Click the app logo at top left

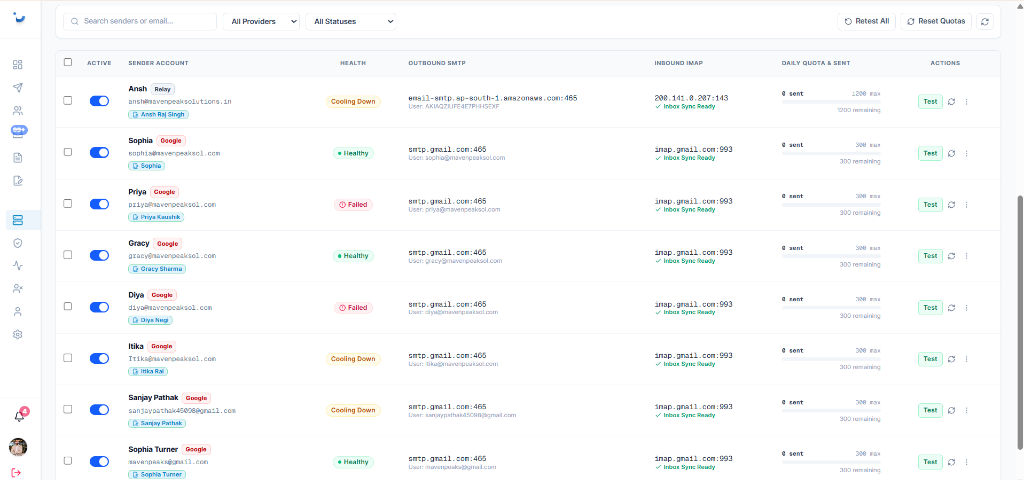[19, 18]
